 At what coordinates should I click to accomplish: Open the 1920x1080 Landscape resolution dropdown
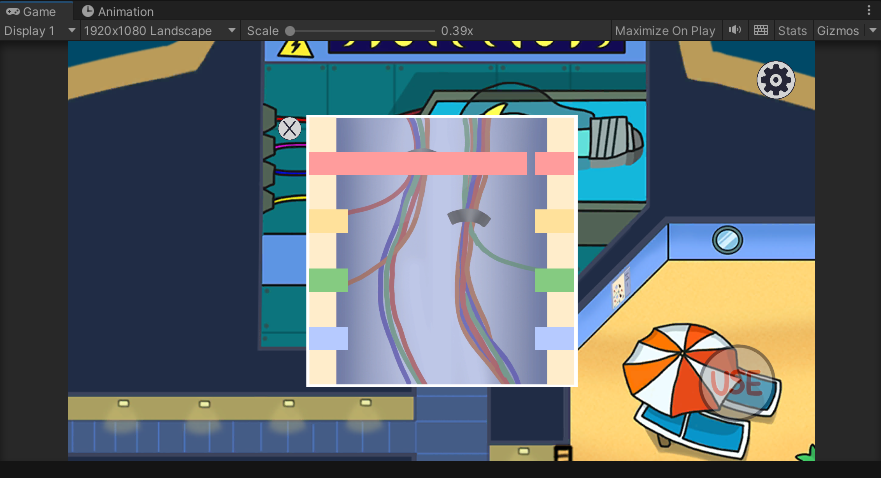click(160, 31)
